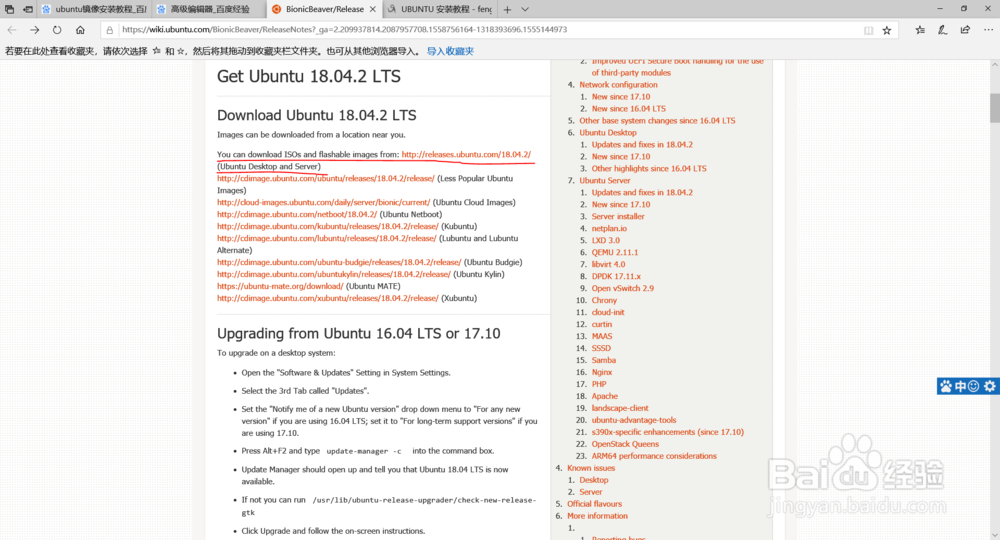Click netplan.io contents link

pos(609,228)
